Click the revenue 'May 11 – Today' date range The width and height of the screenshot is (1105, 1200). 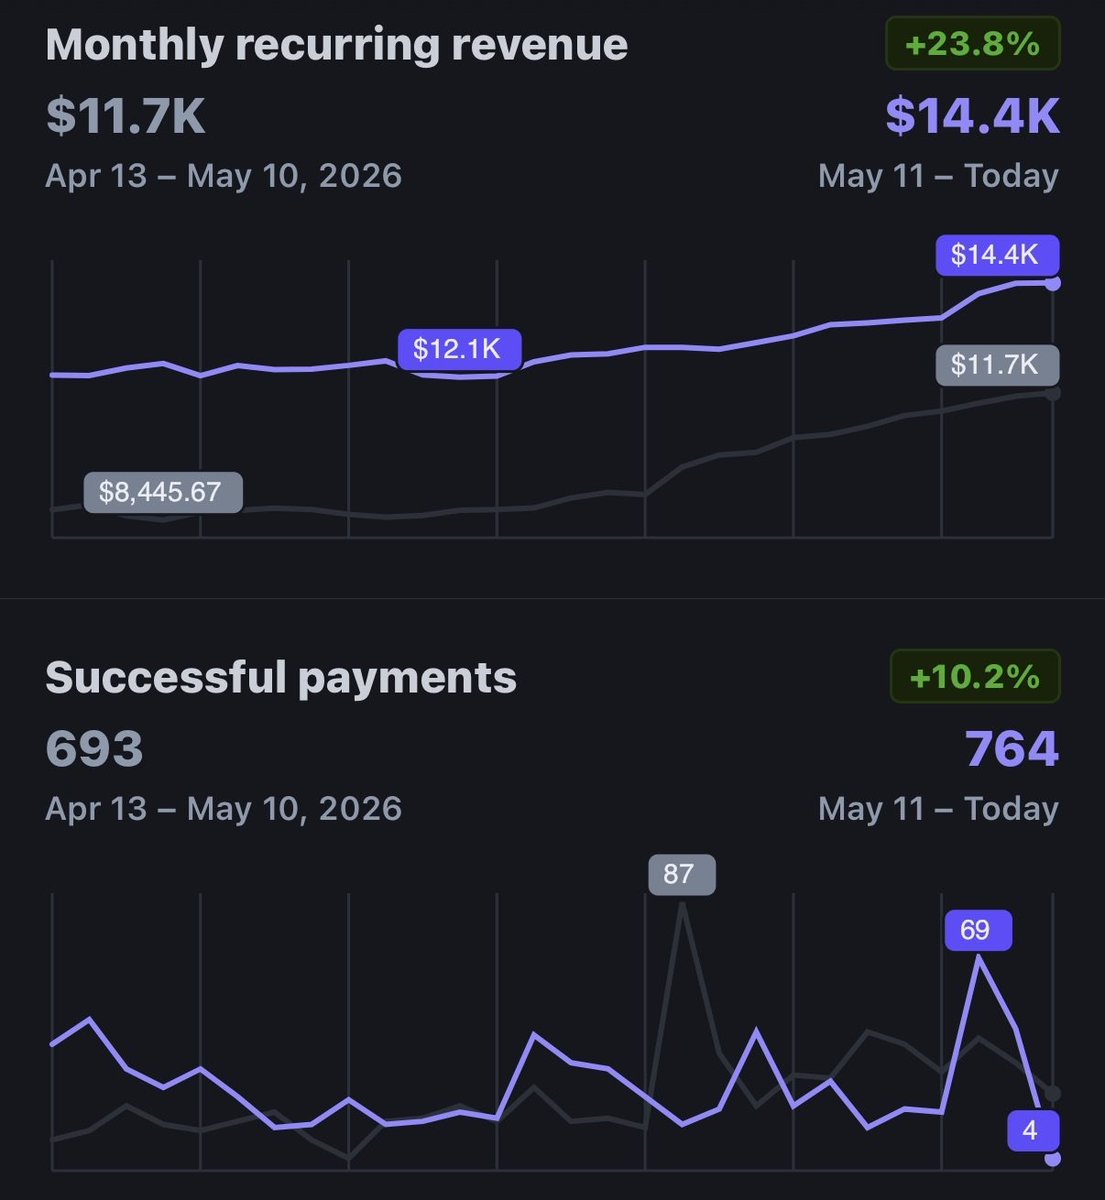click(938, 176)
